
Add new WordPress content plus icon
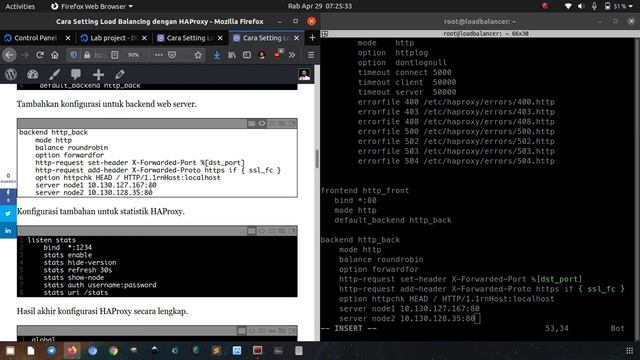98,74
